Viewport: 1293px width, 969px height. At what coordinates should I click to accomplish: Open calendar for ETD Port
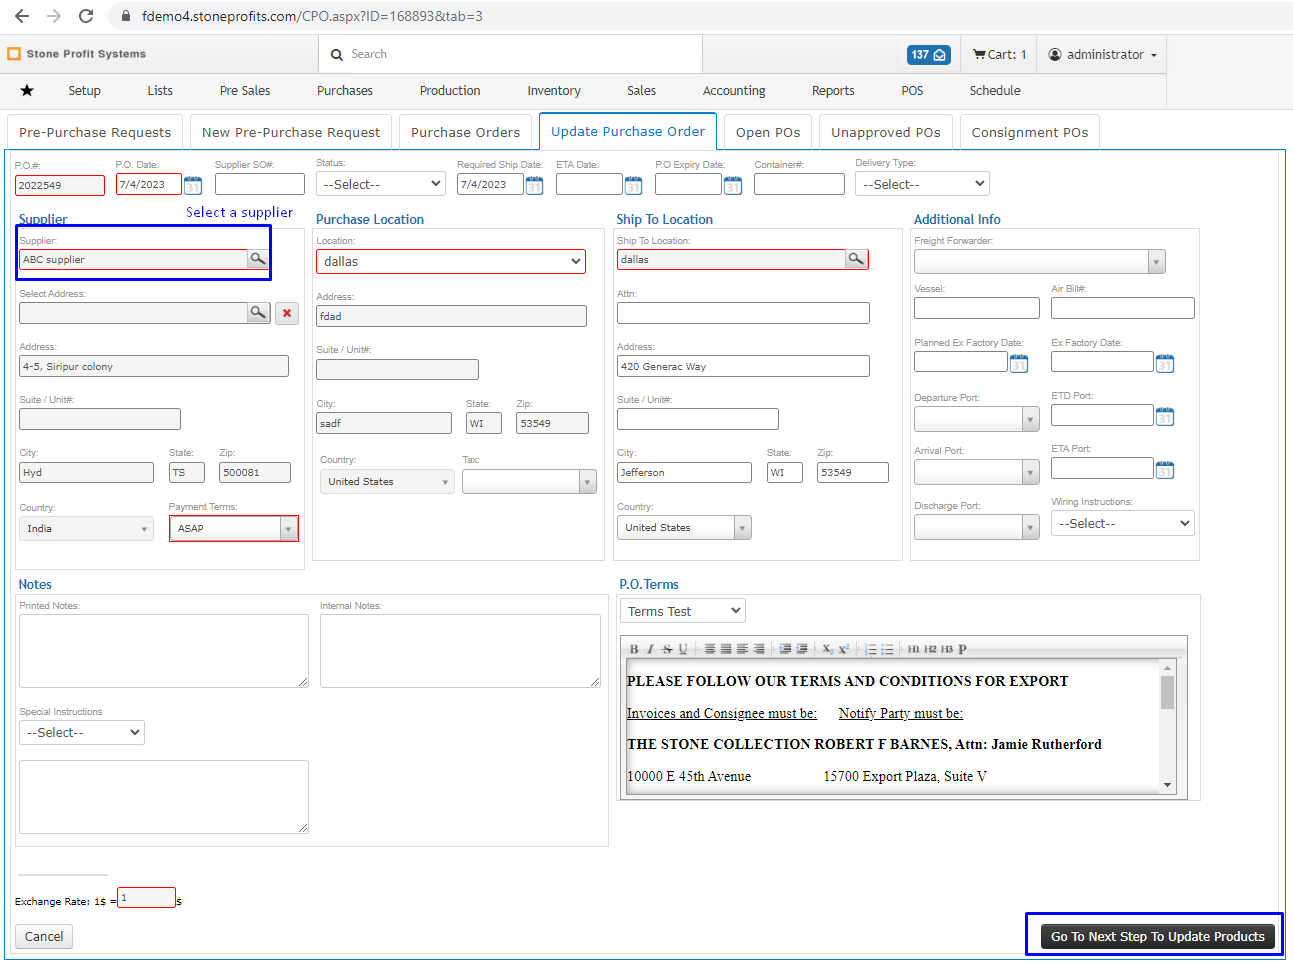[1165, 416]
